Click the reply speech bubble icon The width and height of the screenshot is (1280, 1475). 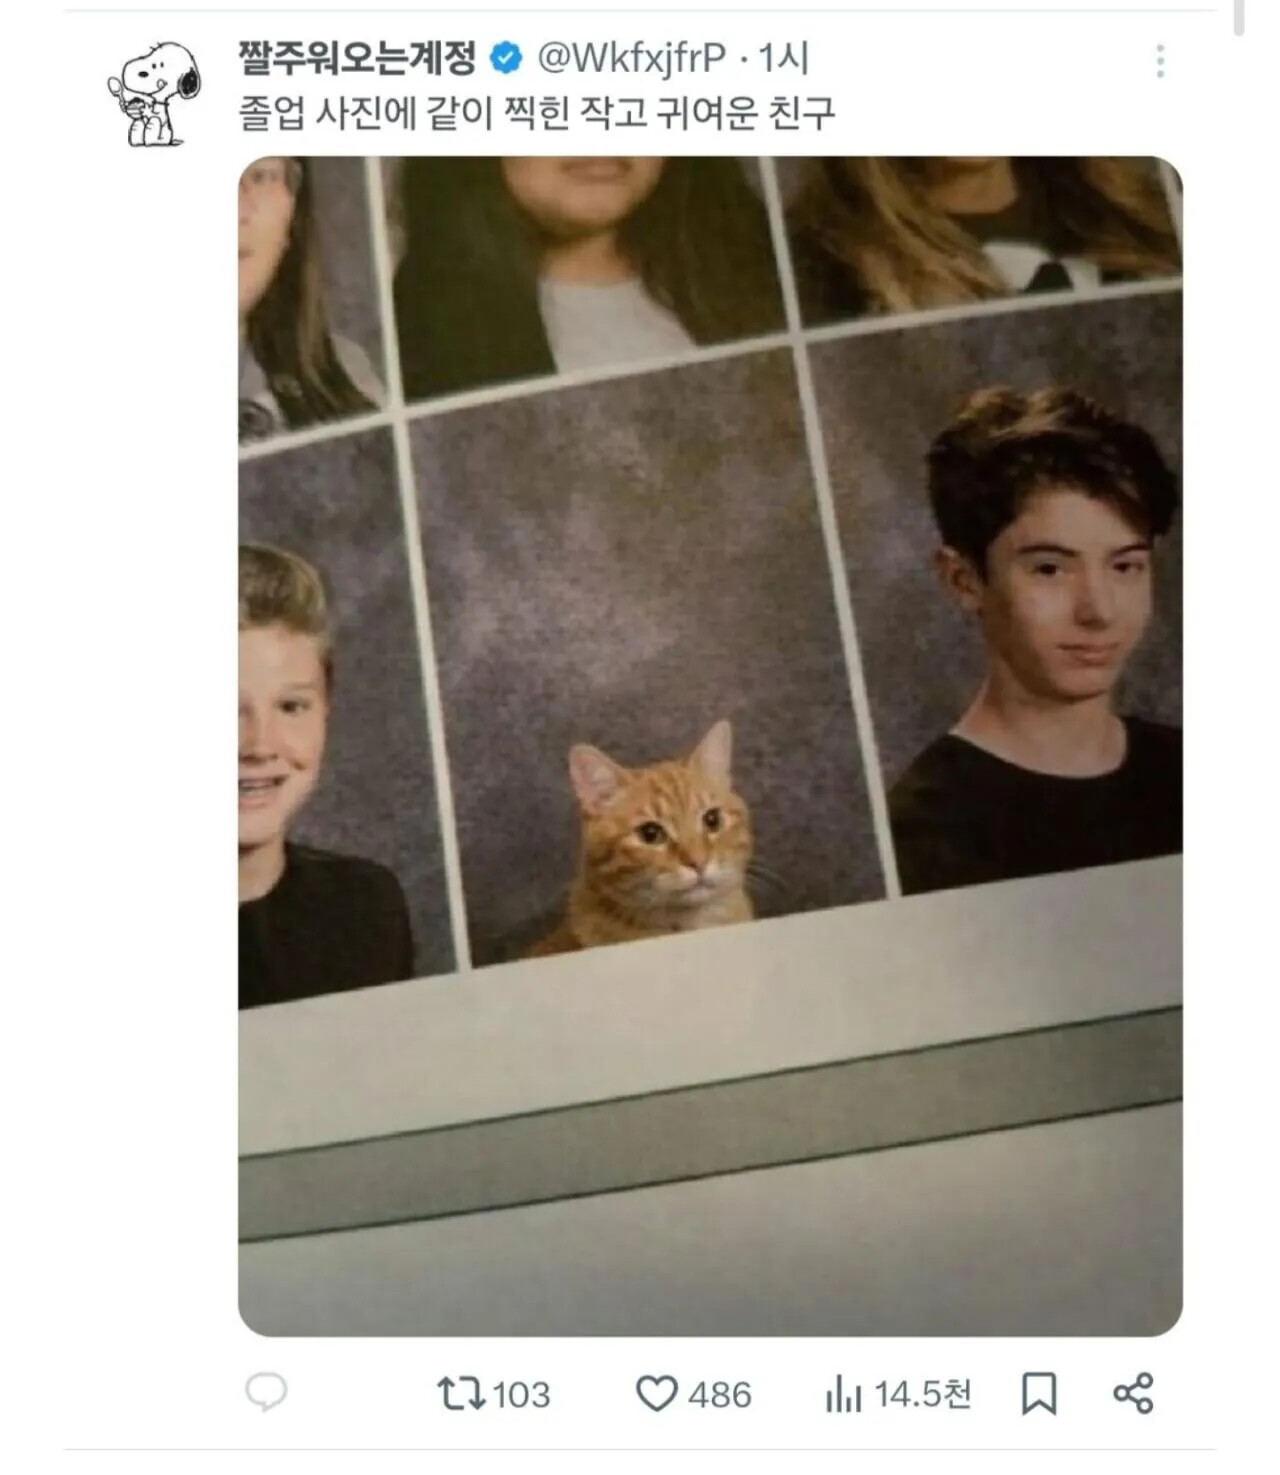(266, 1392)
